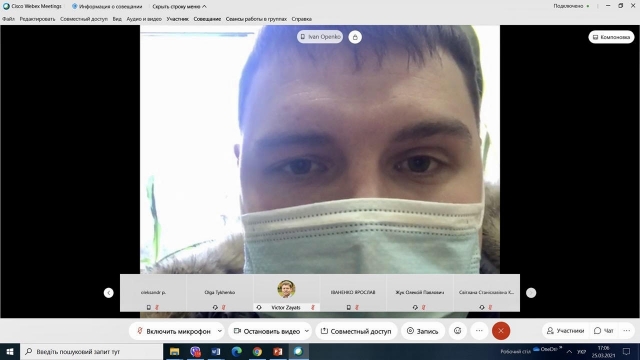This screenshot has height=360, width=640.
Task: Open the Совещание menu
Action: [207, 19]
